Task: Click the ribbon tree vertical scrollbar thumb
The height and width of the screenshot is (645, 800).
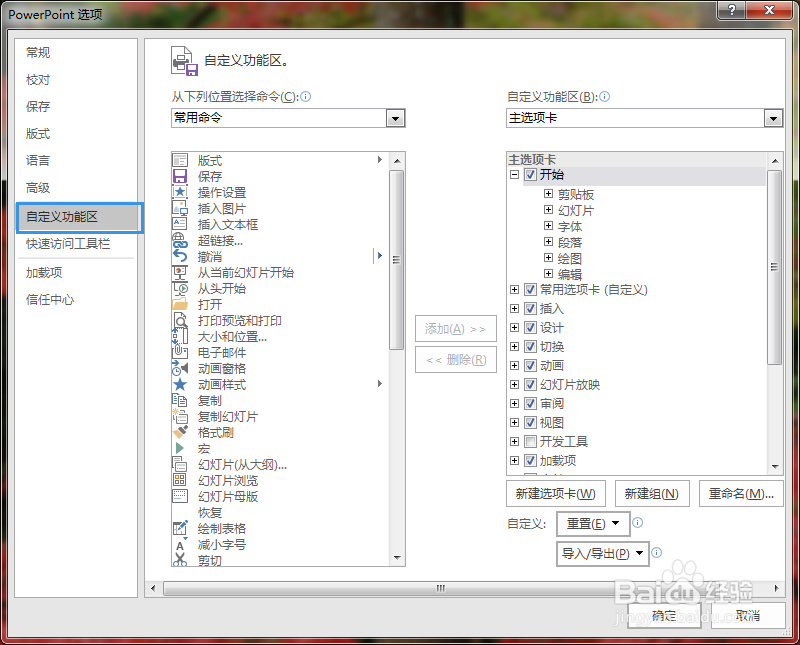Action: pos(774,267)
